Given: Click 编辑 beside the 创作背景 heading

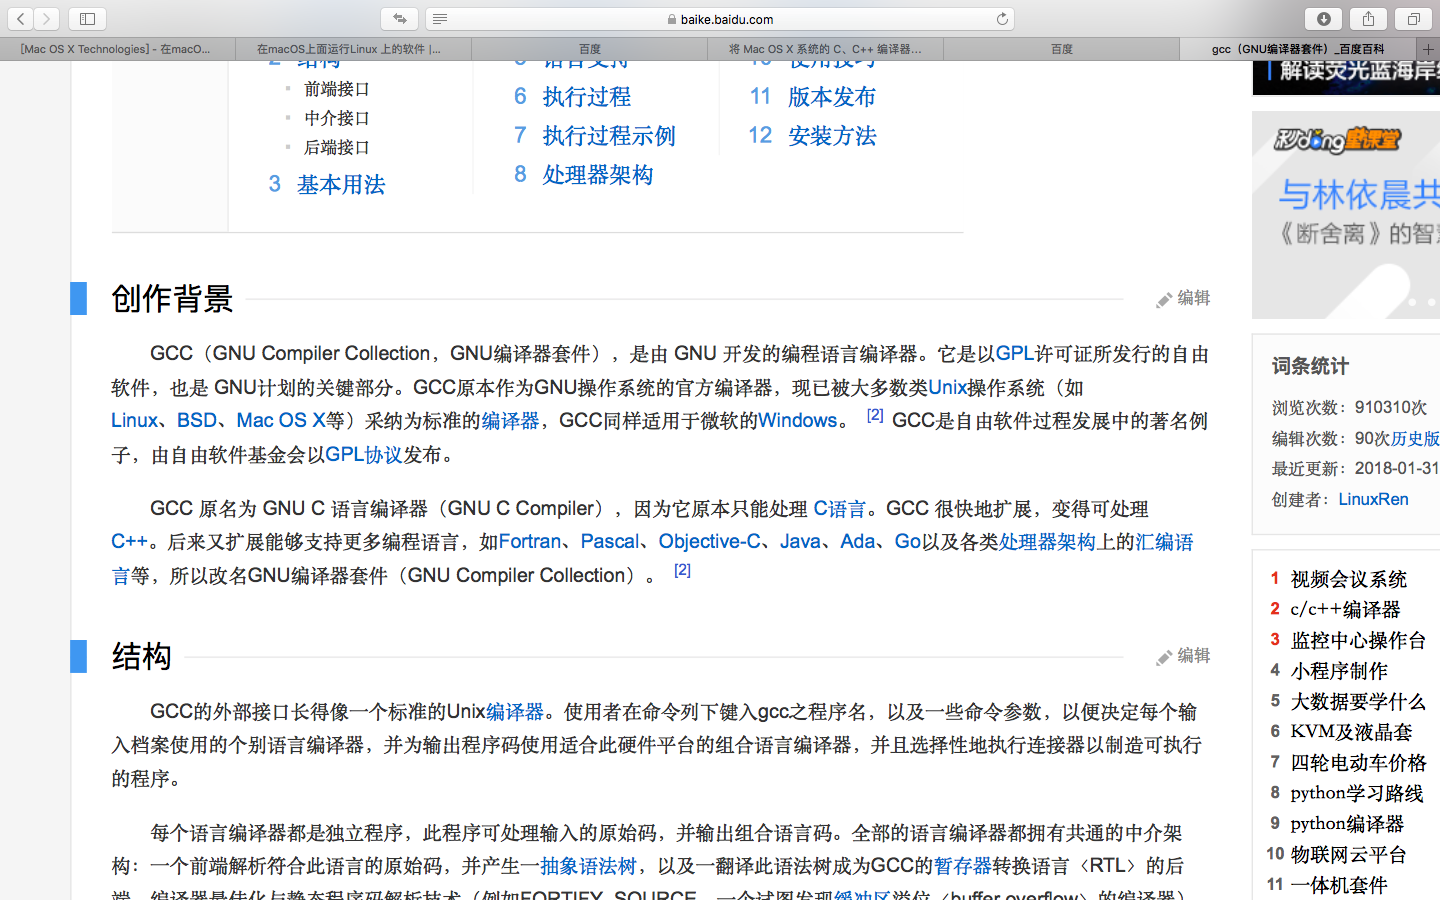Looking at the screenshot, I should [x=1184, y=298].
